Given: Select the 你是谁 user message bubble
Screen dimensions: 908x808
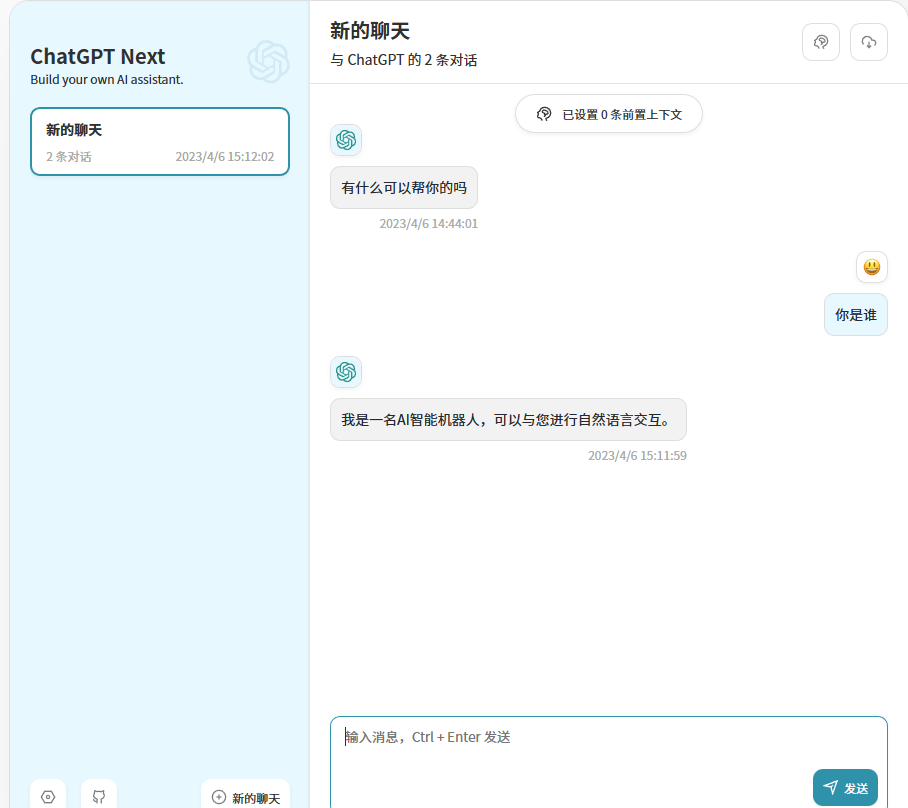Looking at the screenshot, I should coord(856,315).
